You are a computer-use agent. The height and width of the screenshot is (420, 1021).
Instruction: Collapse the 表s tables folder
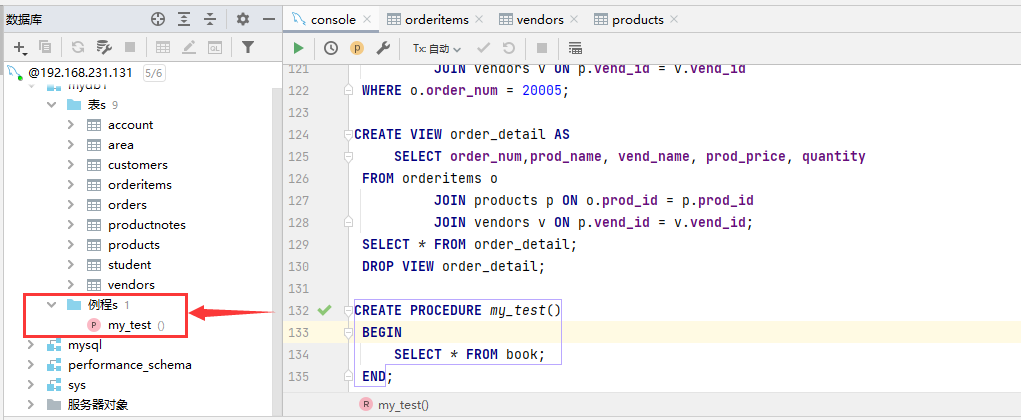pos(51,105)
